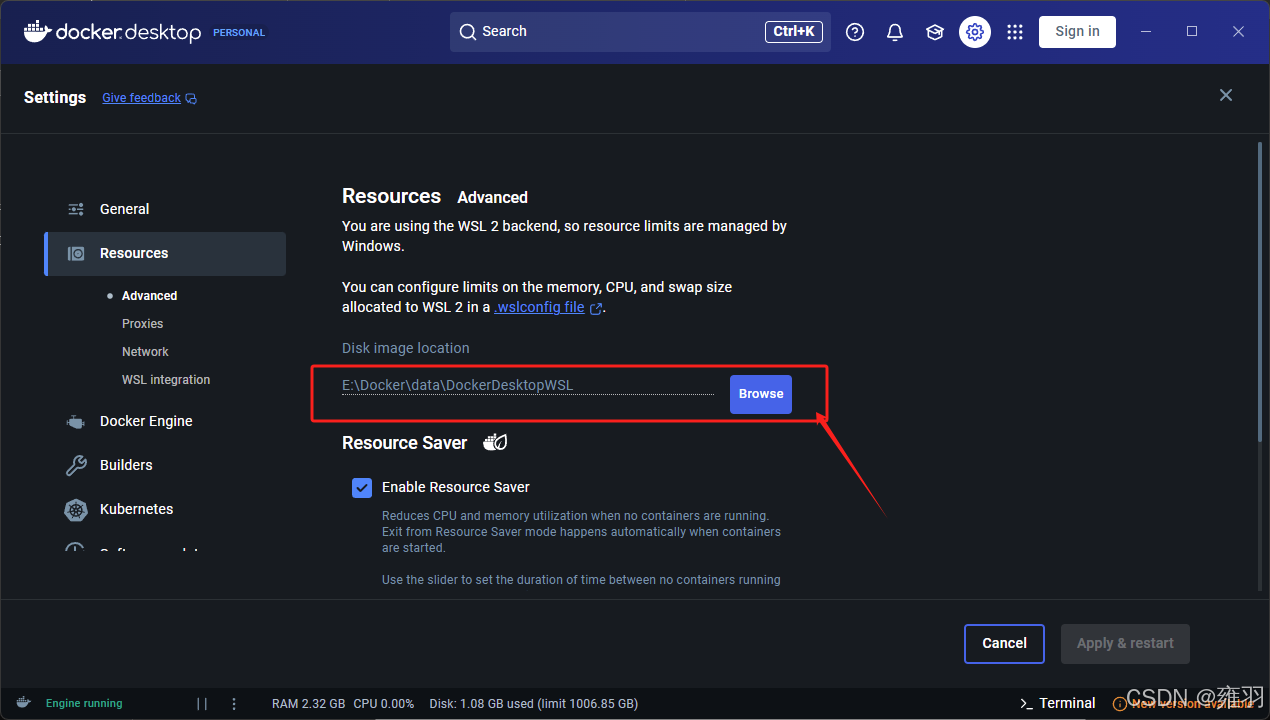Screen dimensions: 1270x720
Task: Click the Builders wrench icon
Action: (x=76, y=466)
